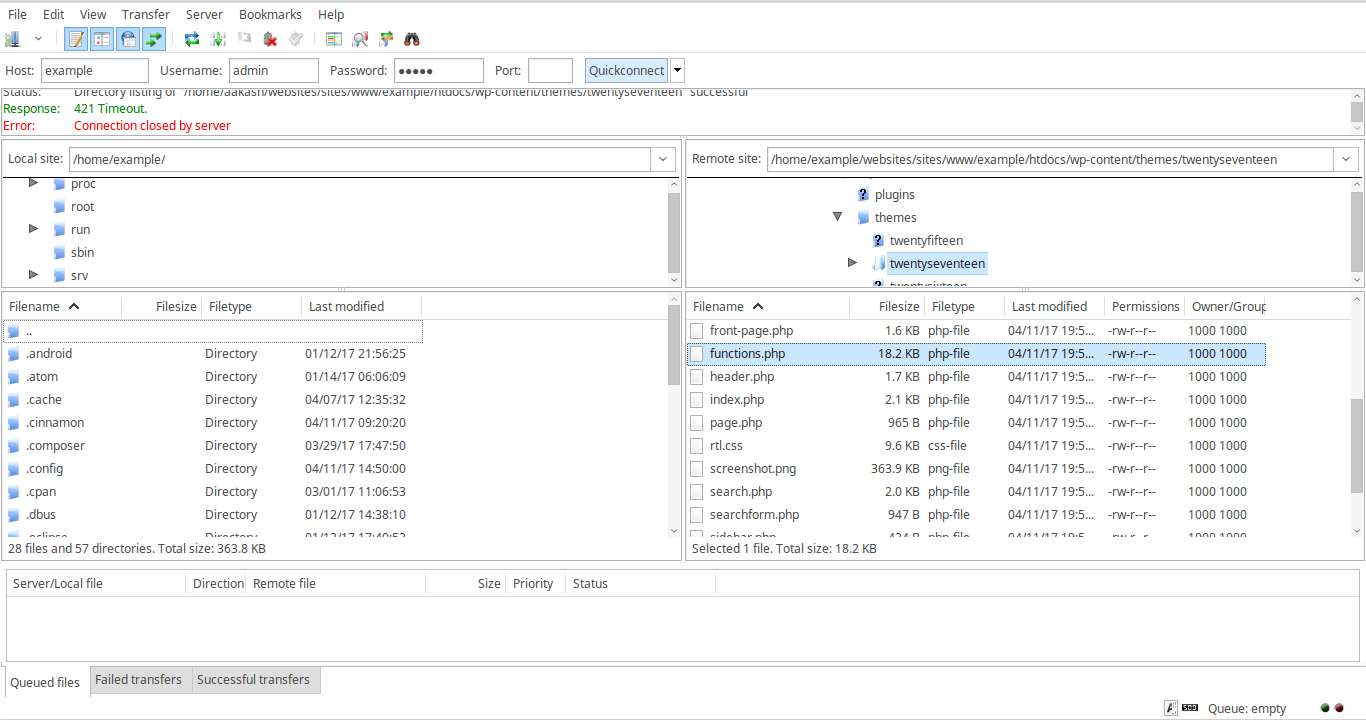Enable synchronized browsing mode
Screen dimensions: 1366x720
[x=386, y=38]
